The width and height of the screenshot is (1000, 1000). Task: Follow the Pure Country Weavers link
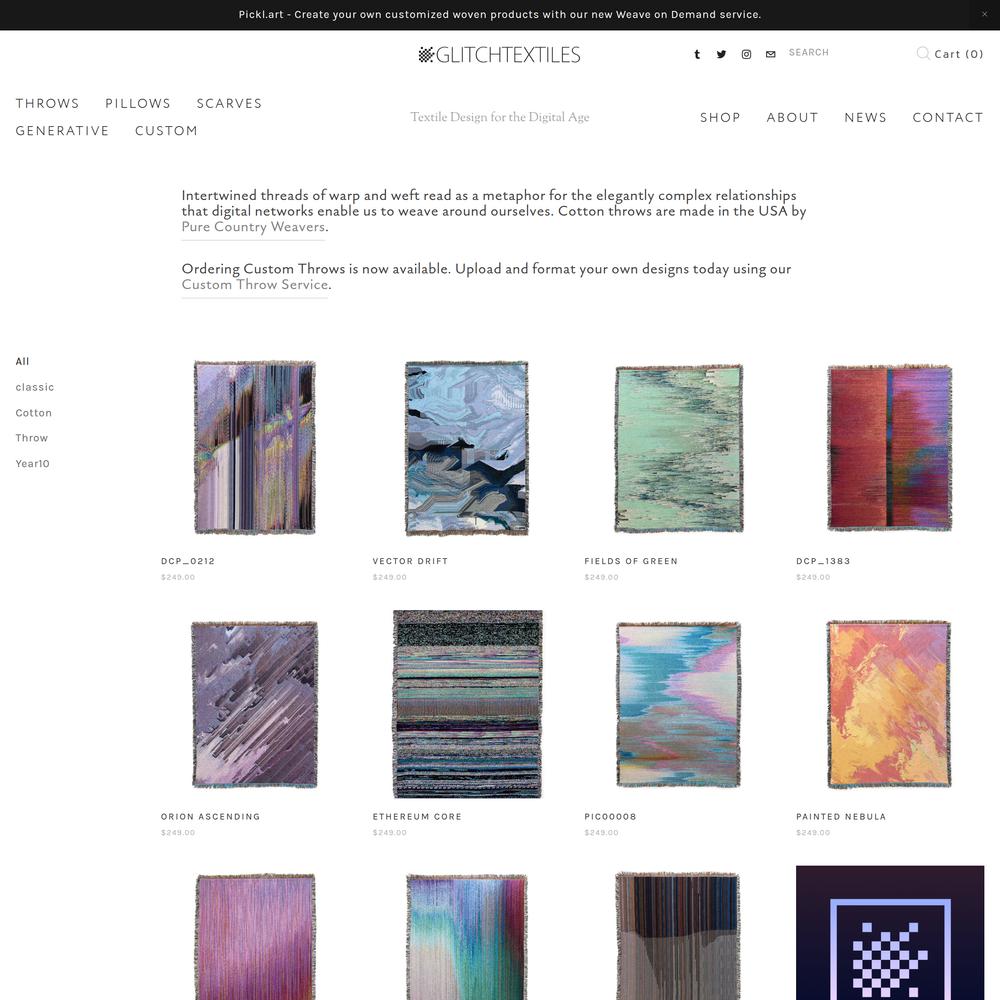coord(253,227)
